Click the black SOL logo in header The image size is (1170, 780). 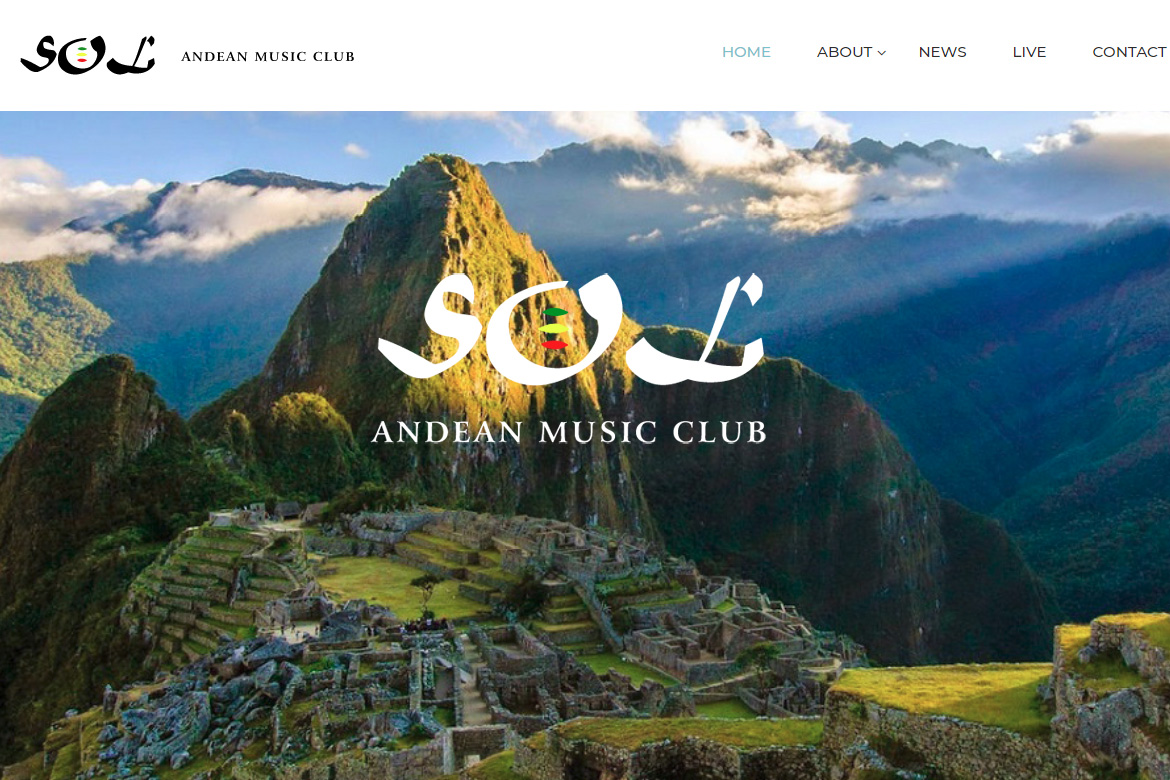coord(88,54)
